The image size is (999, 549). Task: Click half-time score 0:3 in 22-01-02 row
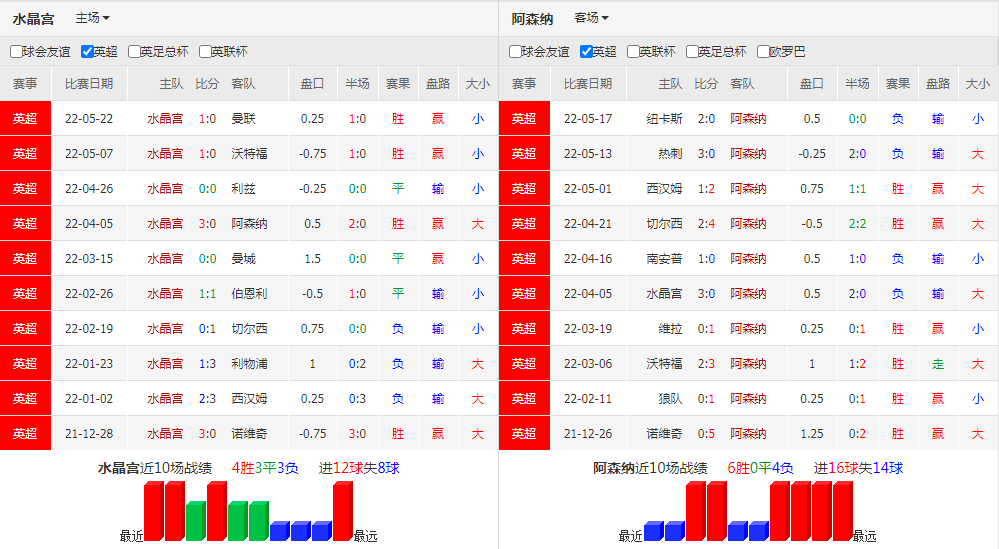(x=357, y=399)
